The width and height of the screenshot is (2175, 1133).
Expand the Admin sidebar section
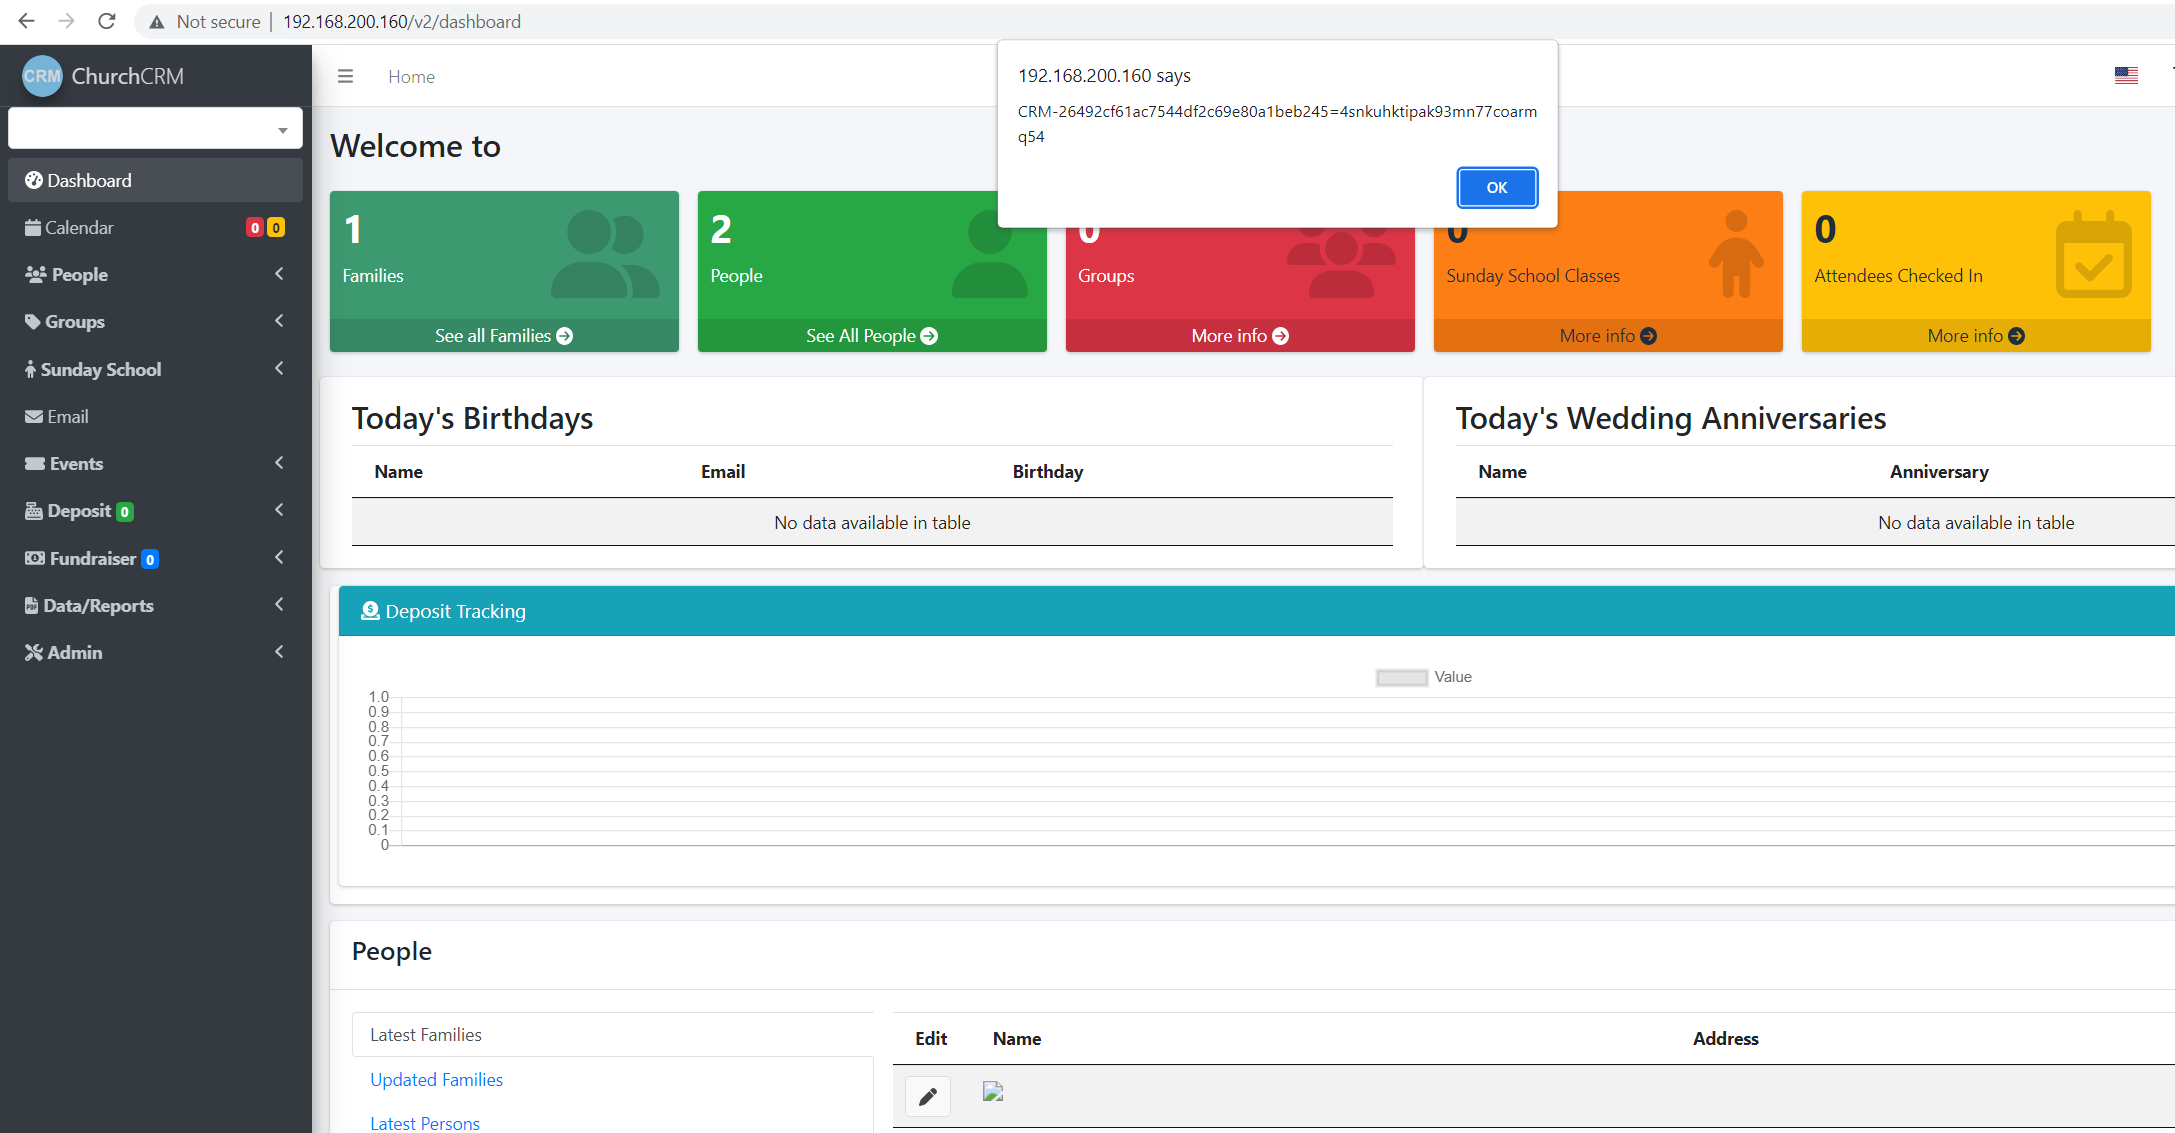click(72, 652)
